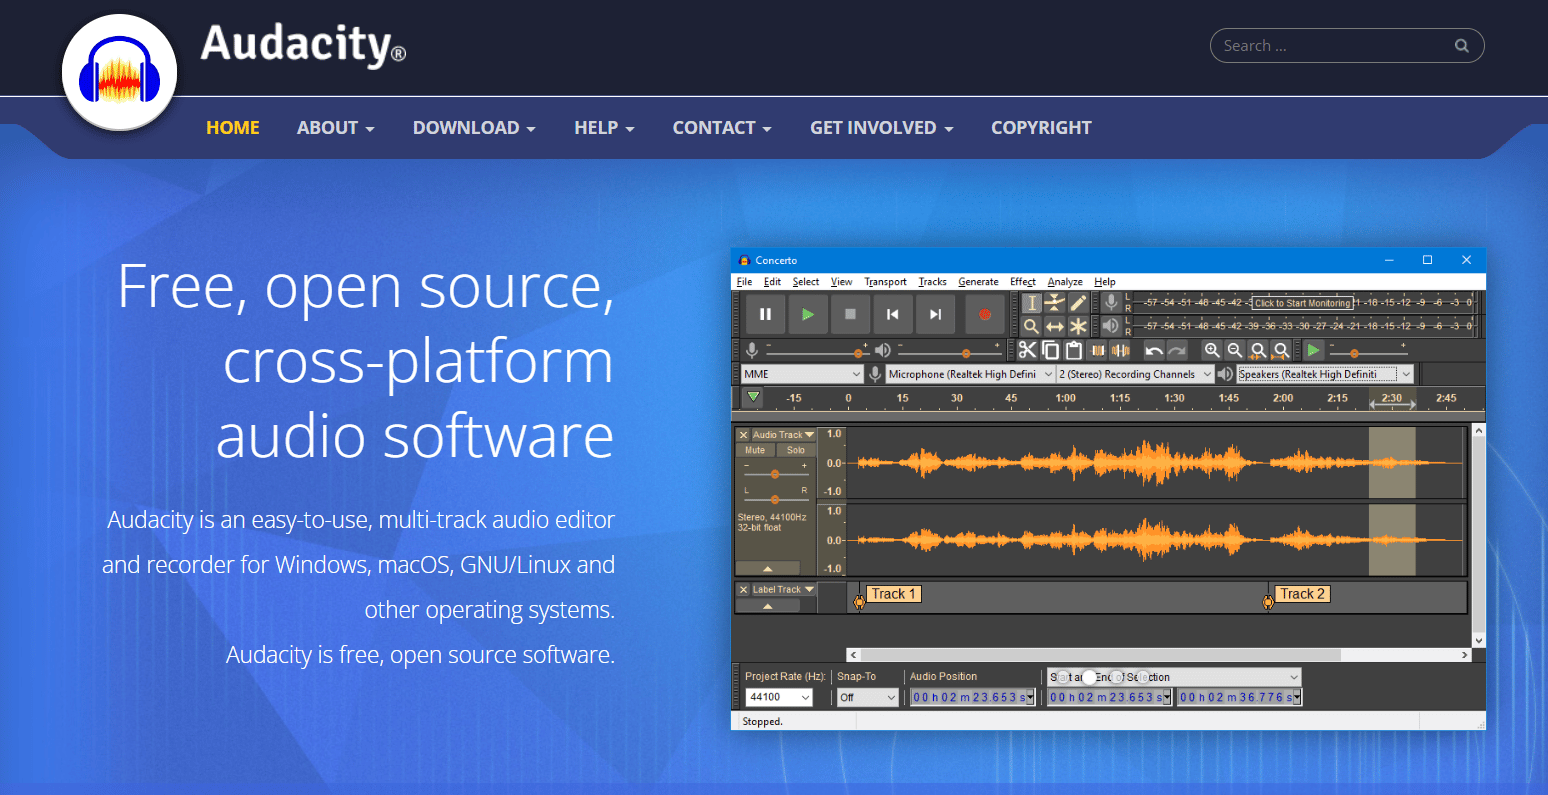Image resolution: width=1548 pixels, height=795 pixels.
Task: Open the Snap-To Off dropdown
Action: (x=868, y=697)
